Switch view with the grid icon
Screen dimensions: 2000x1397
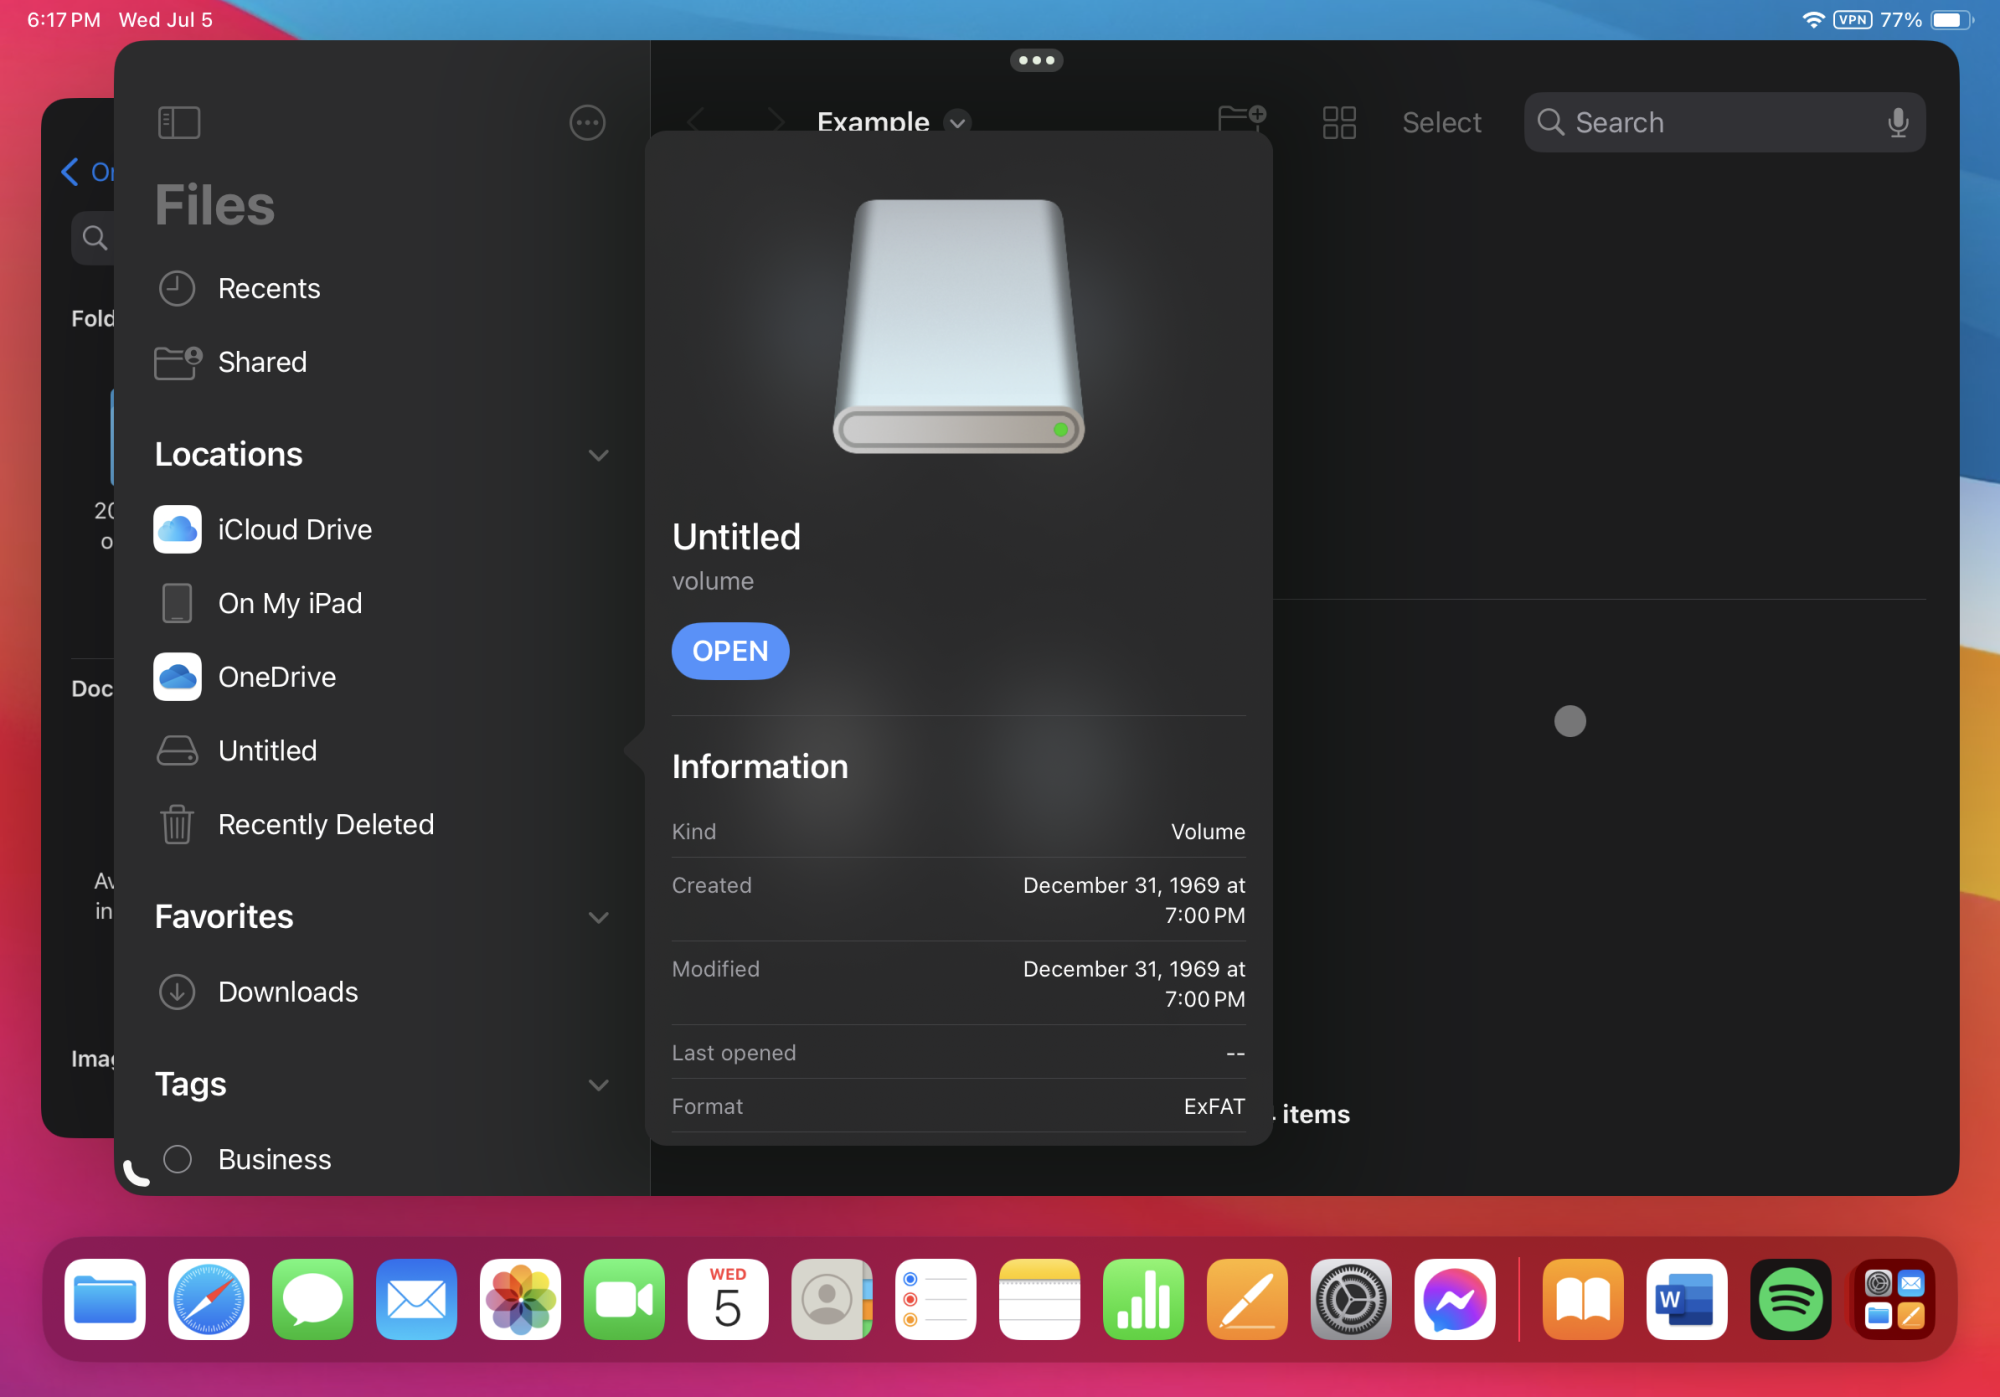[1338, 123]
